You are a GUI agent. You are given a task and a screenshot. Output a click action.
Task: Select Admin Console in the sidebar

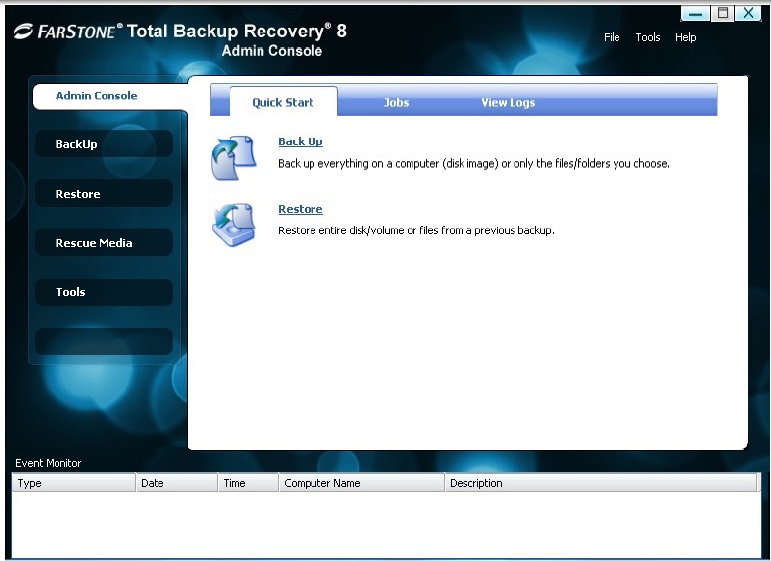pos(108,96)
